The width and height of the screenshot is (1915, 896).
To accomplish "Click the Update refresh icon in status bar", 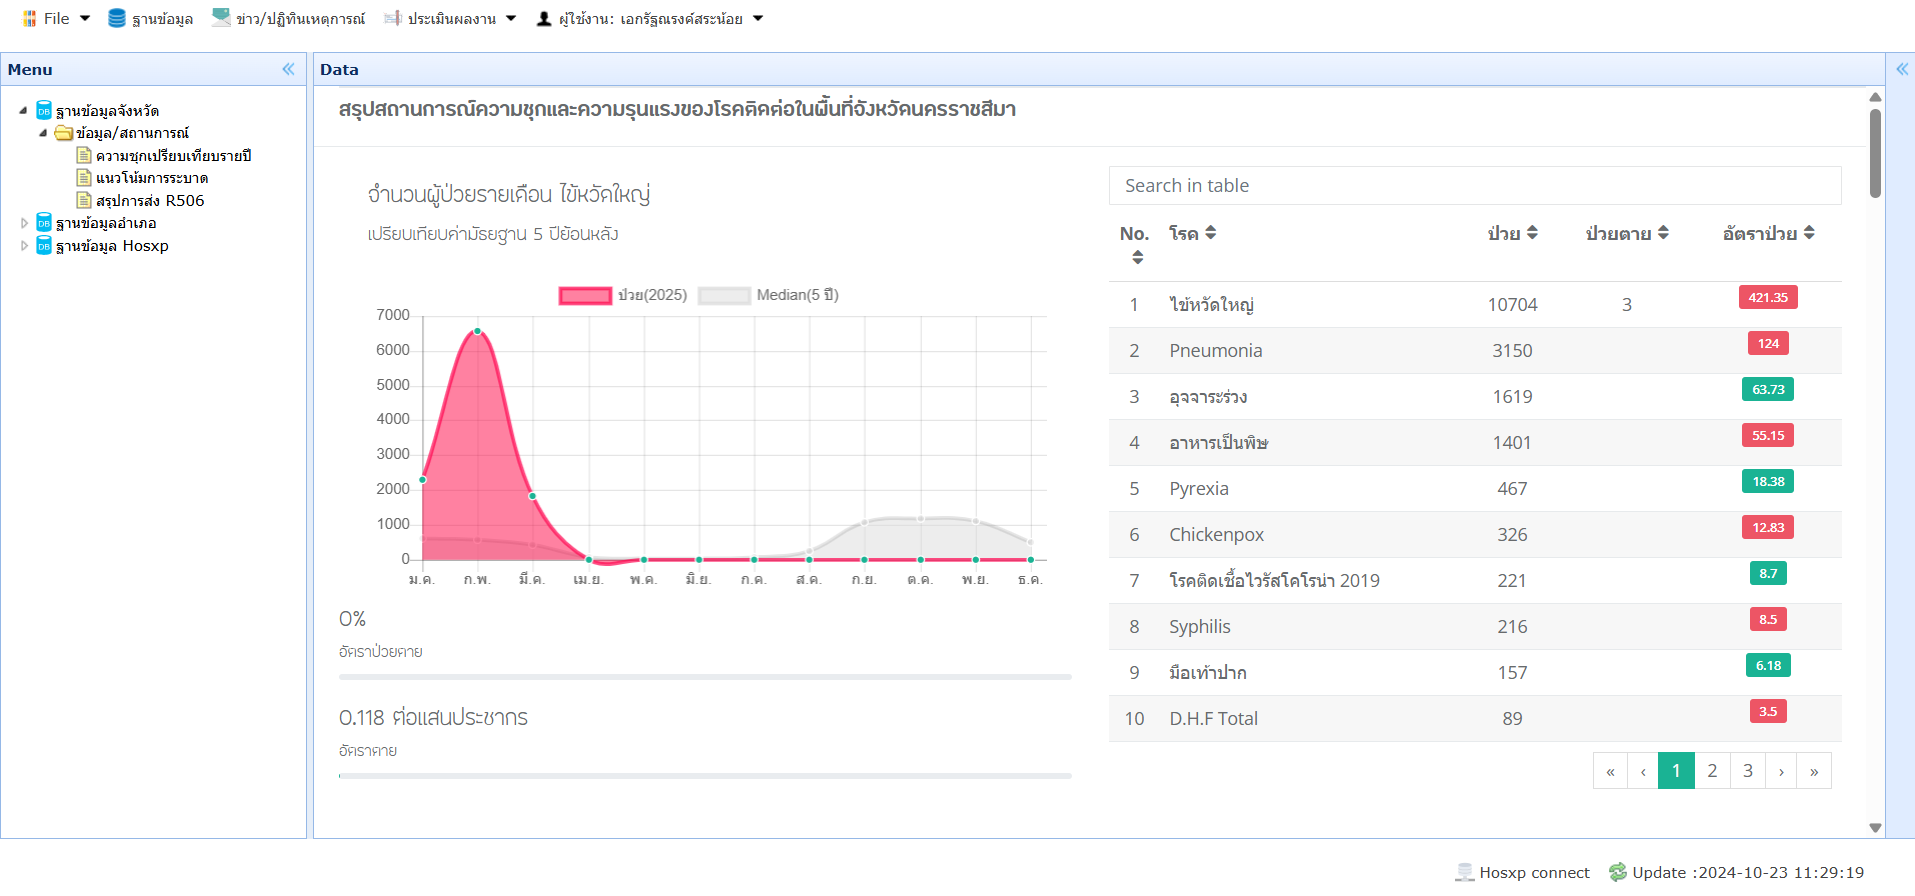I will coord(1617,872).
